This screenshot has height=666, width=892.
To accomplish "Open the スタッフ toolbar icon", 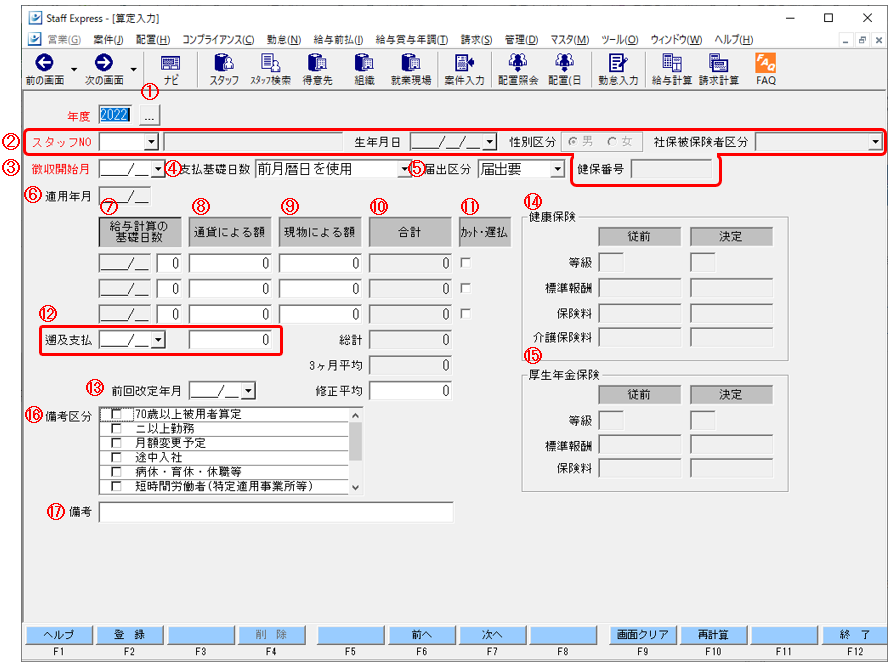I will click(224, 69).
